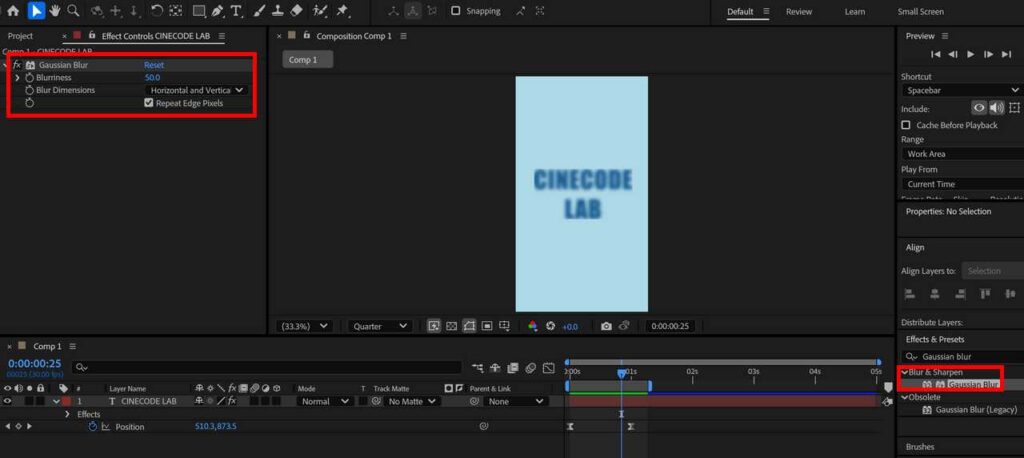Toggle transparency grid in composition viewer

click(451, 326)
